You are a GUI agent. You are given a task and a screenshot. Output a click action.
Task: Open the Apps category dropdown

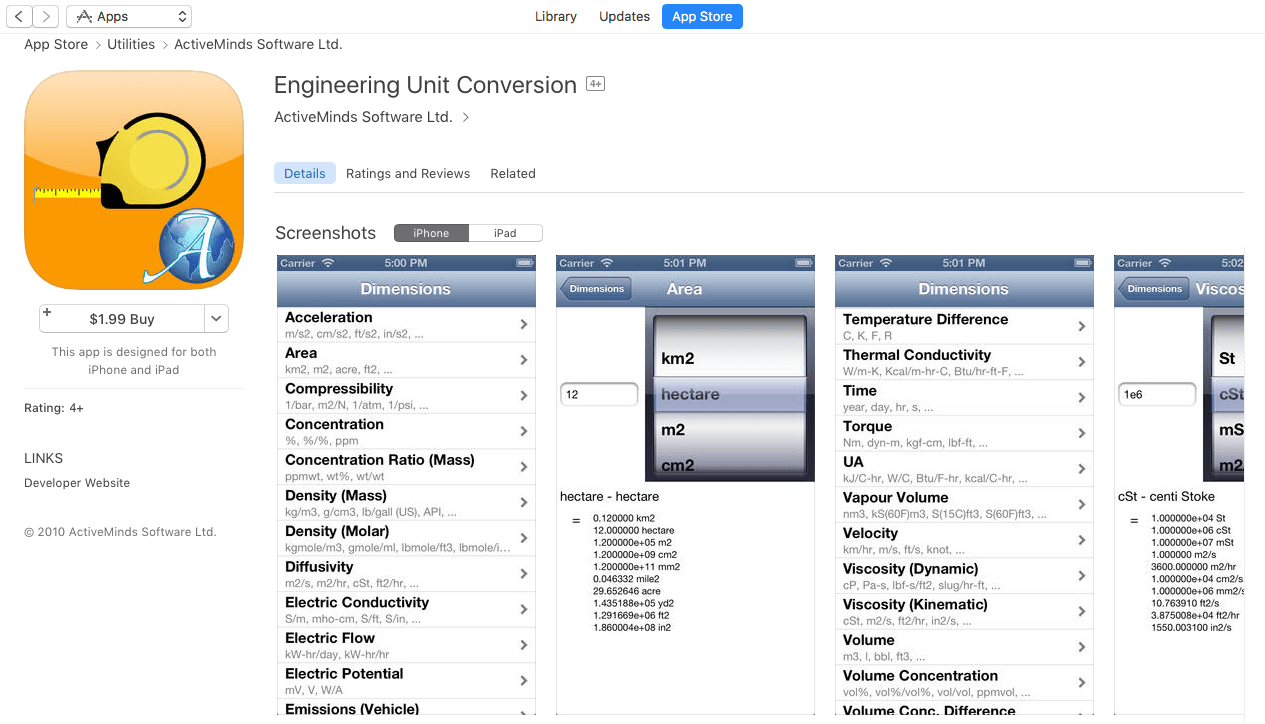coord(129,16)
